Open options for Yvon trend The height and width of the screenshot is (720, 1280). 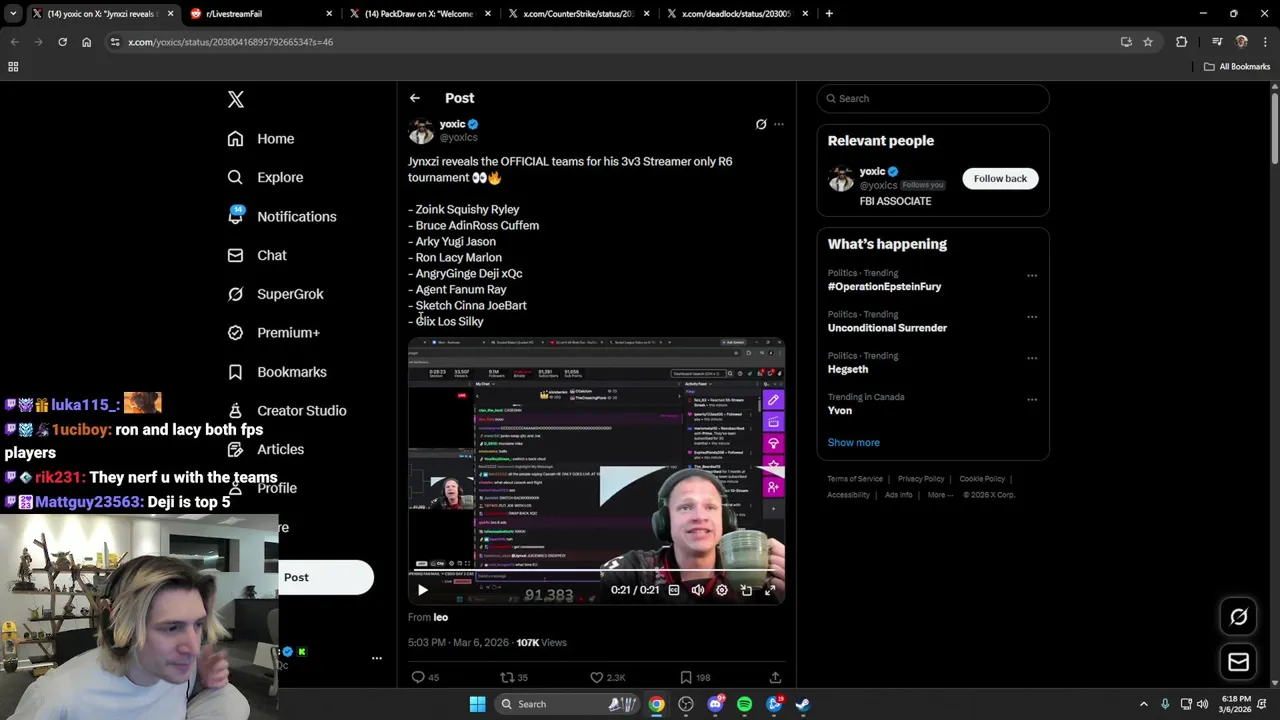click(1032, 399)
